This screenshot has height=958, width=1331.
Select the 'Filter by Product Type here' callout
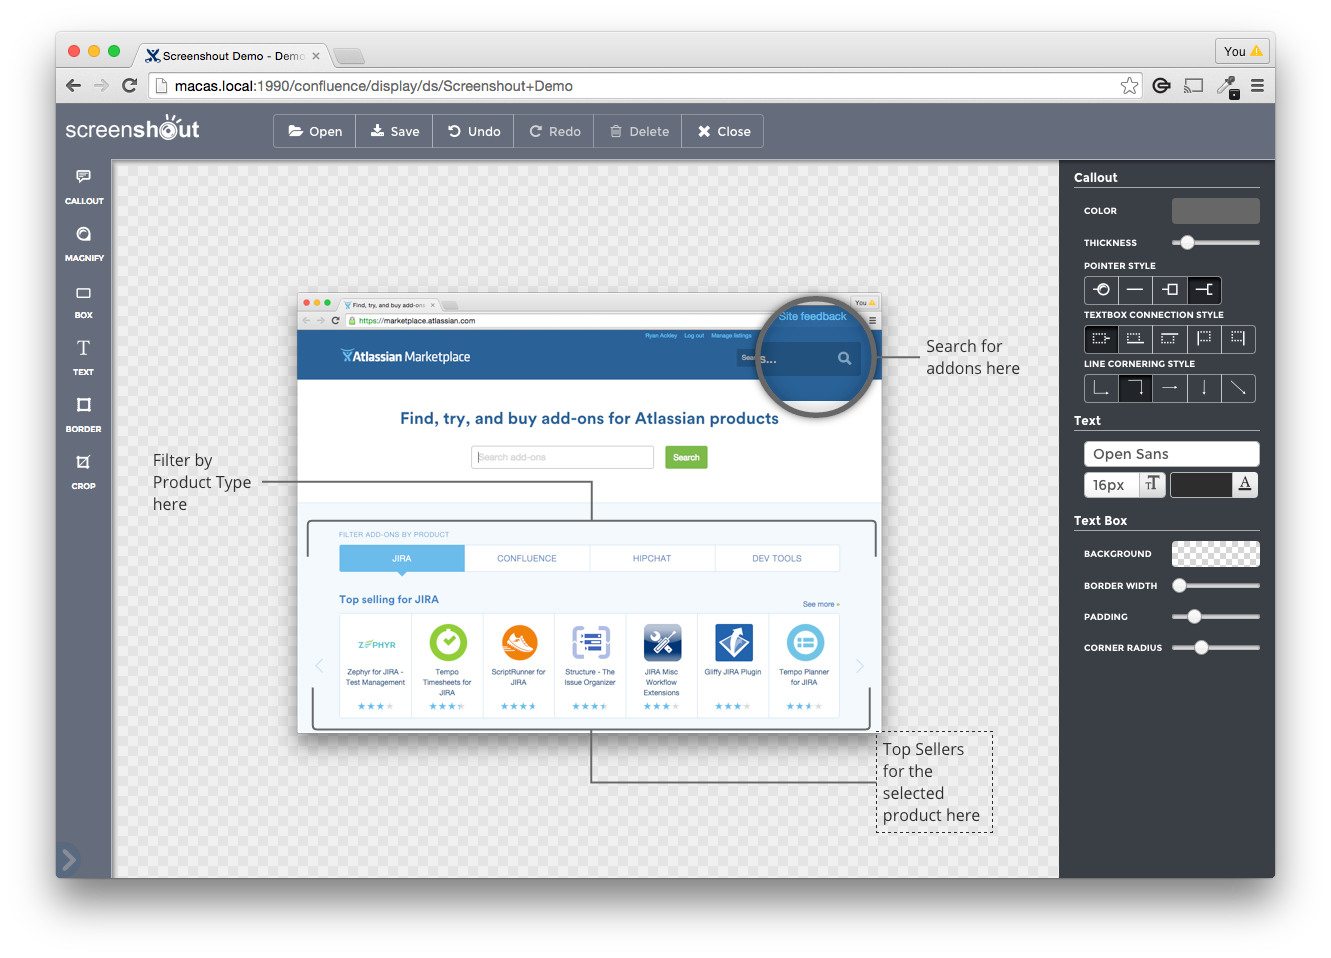pos(202,482)
